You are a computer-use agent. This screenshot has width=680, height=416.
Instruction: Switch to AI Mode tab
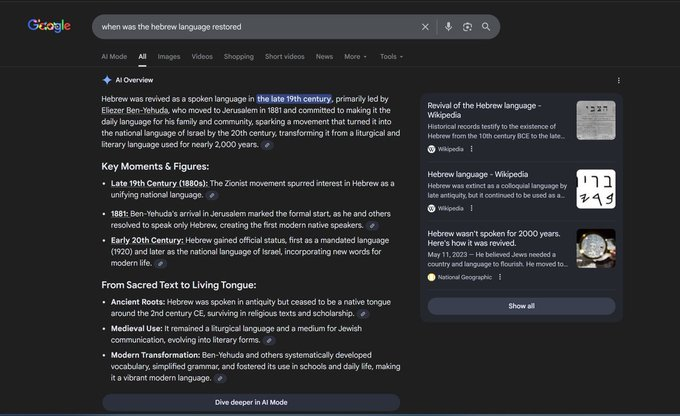[x=114, y=56]
